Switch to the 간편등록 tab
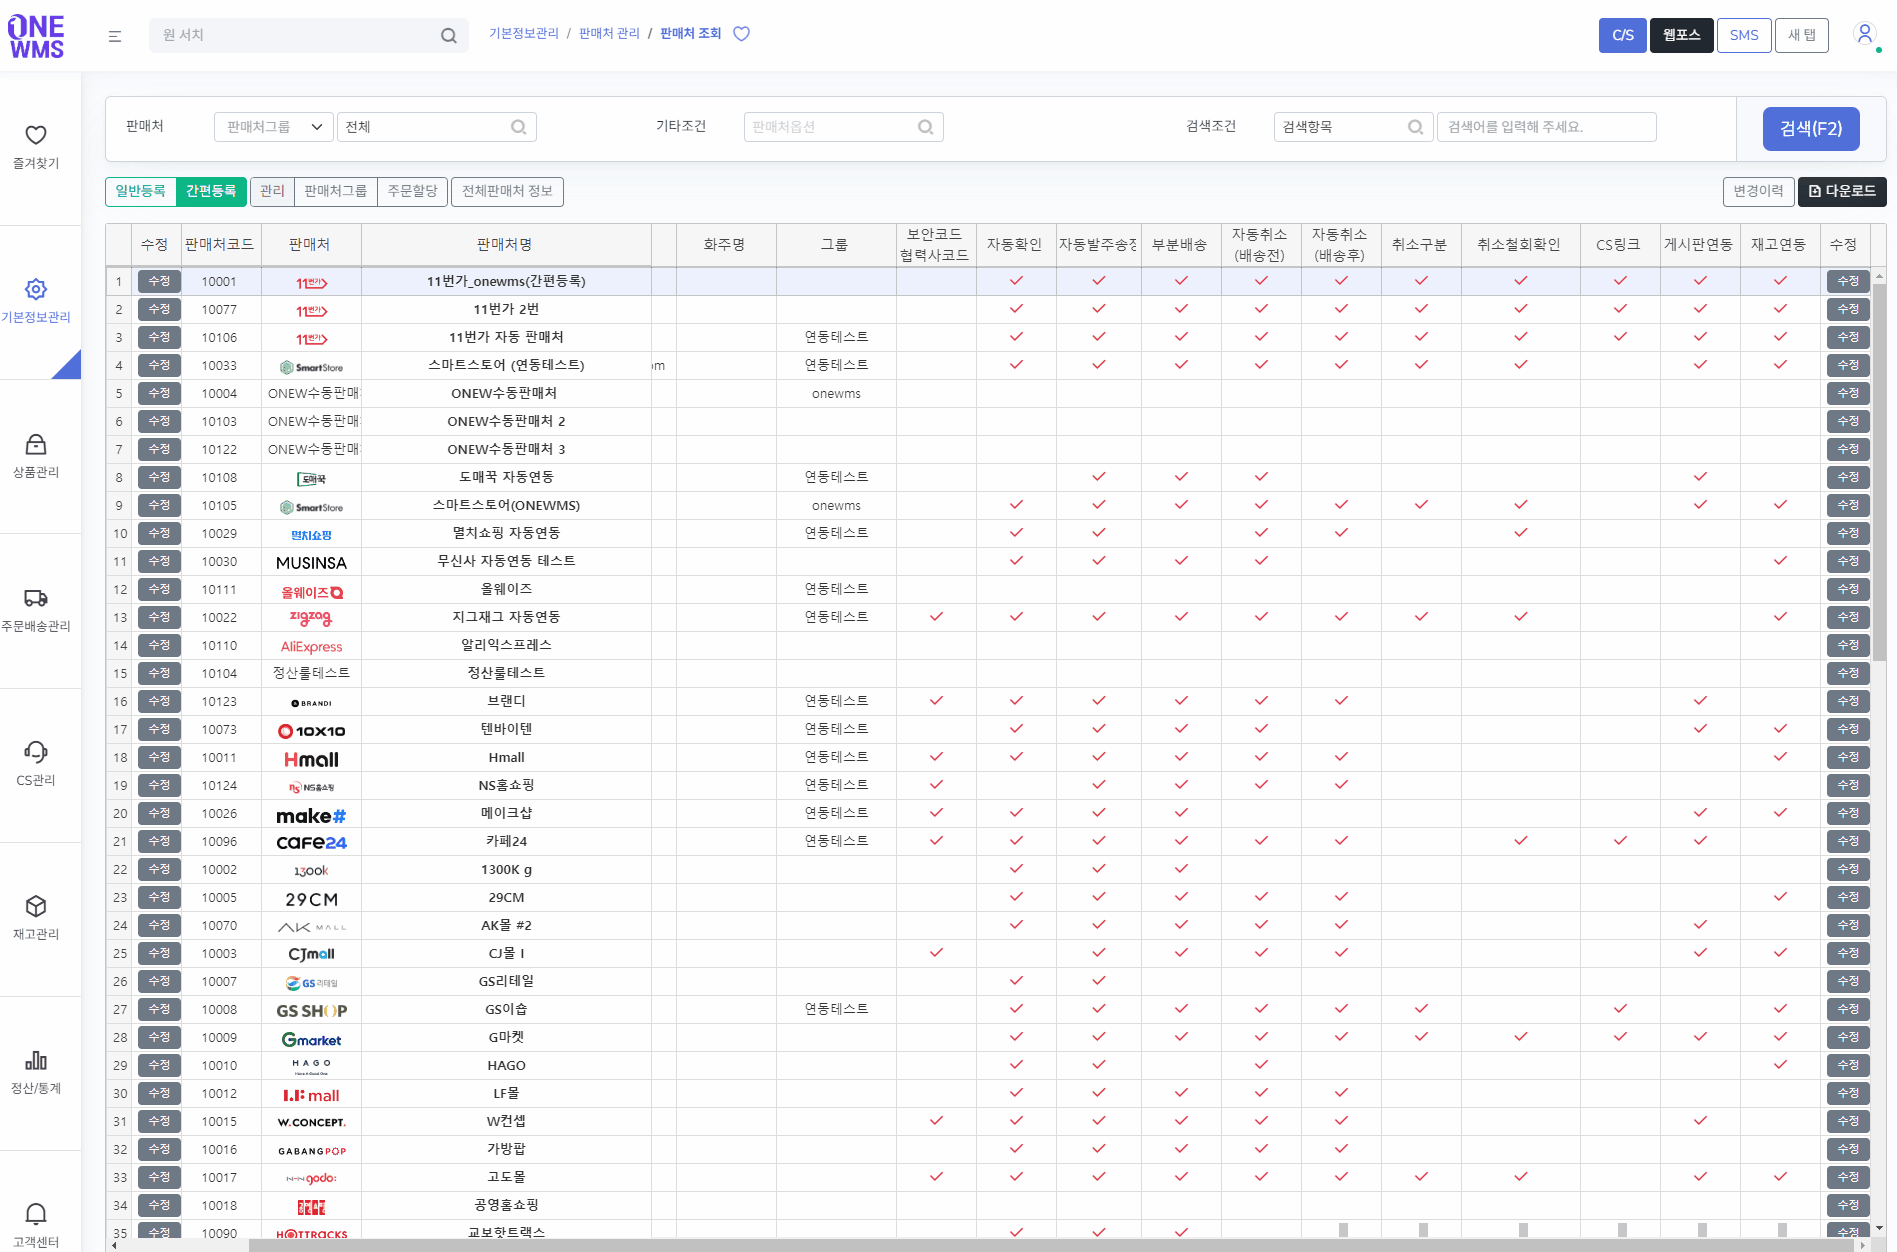1897x1252 pixels. (x=211, y=191)
